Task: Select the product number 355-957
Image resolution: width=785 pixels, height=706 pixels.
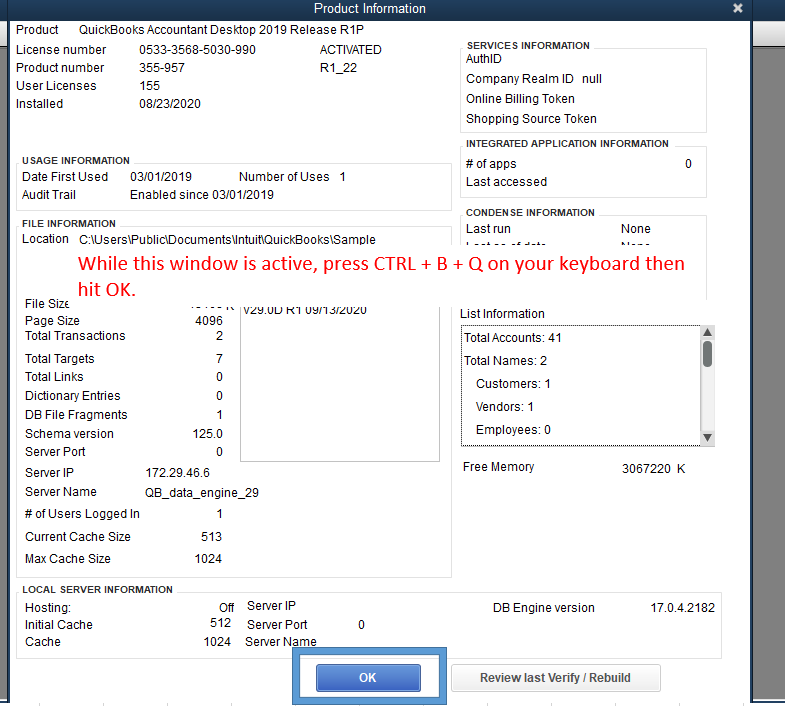Action: tap(162, 68)
